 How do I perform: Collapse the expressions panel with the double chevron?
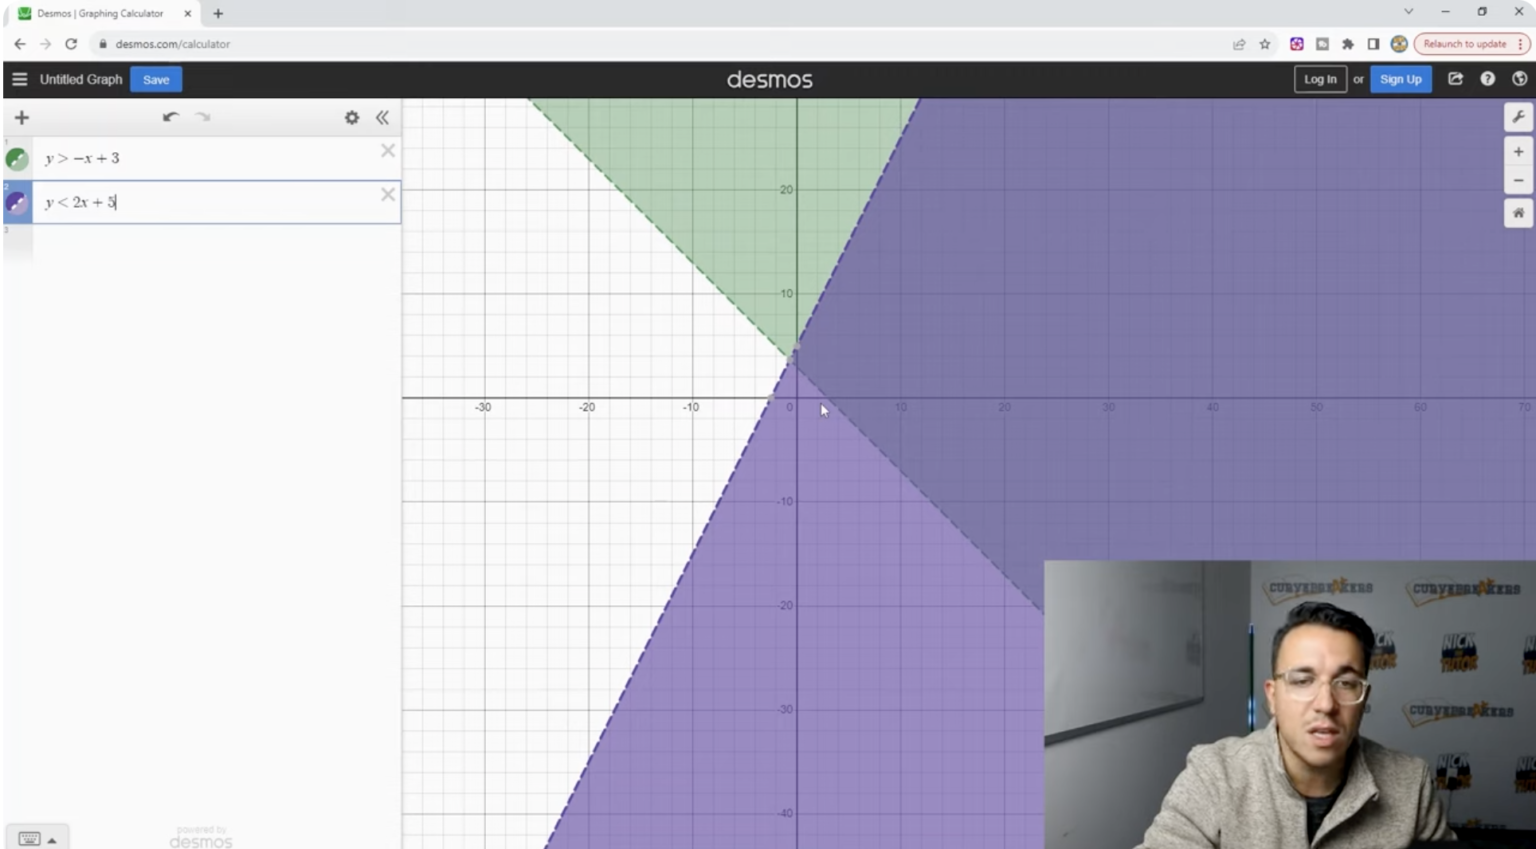[382, 117]
